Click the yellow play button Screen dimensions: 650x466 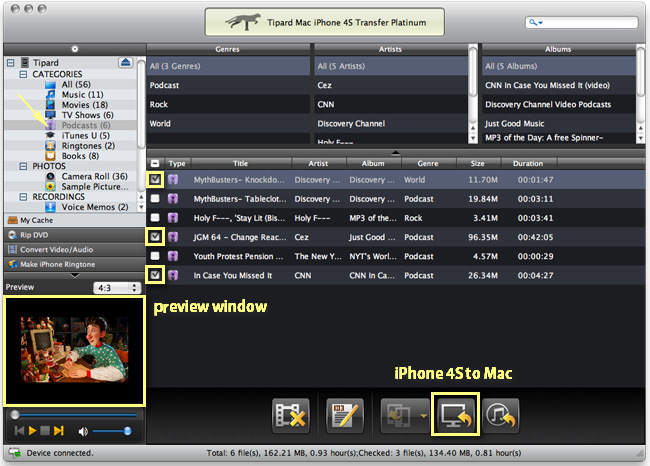pos(32,431)
